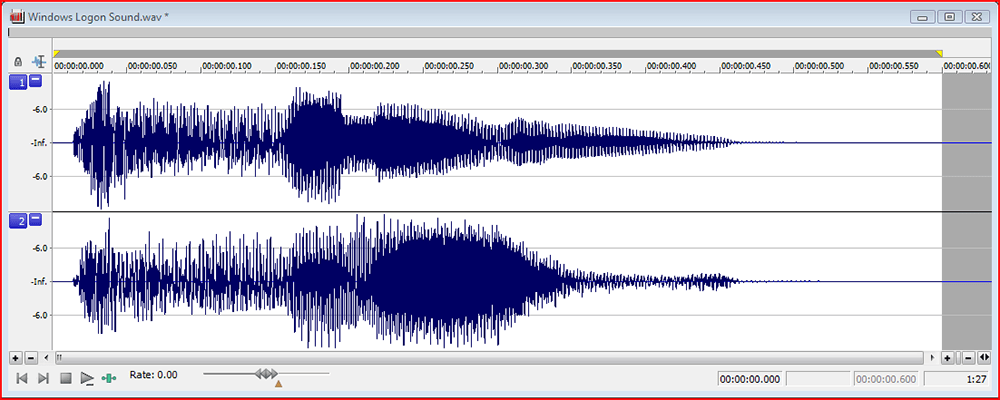Click the Go to End playback button

pyautogui.click(x=43, y=378)
